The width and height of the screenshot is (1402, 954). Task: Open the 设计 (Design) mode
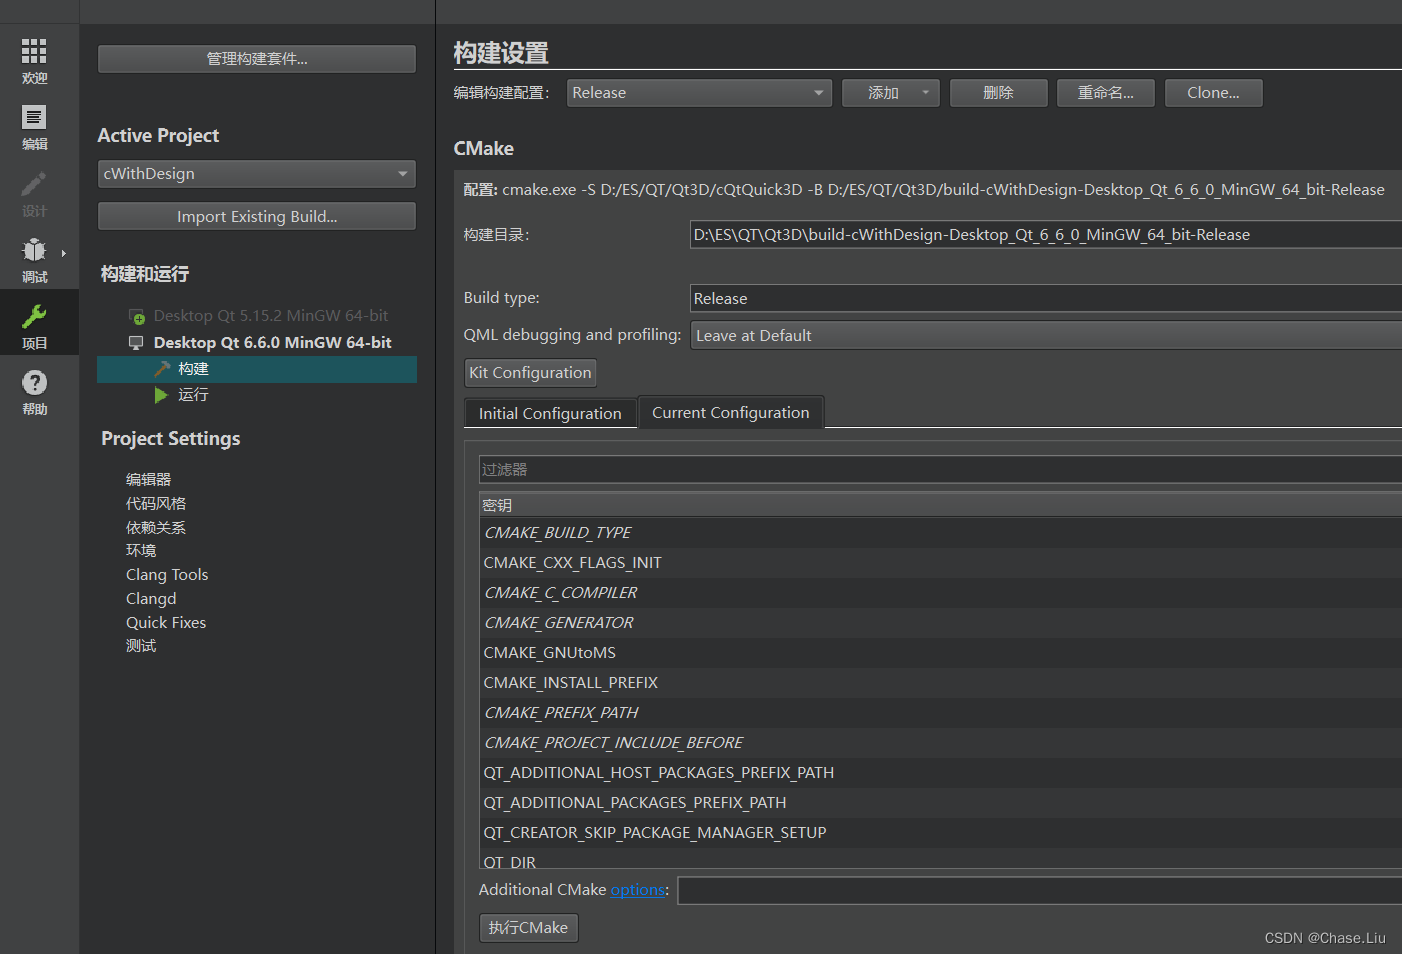pyautogui.click(x=34, y=195)
